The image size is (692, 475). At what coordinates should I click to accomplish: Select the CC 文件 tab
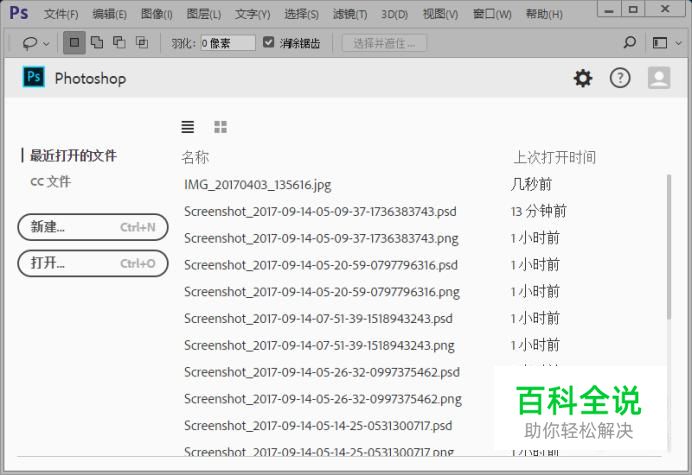coord(50,181)
